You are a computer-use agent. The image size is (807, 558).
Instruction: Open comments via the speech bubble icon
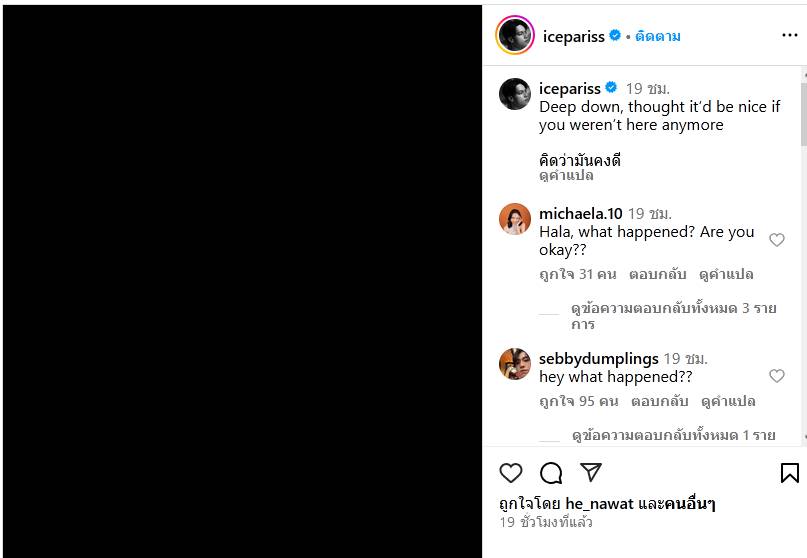(x=551, y=473)
